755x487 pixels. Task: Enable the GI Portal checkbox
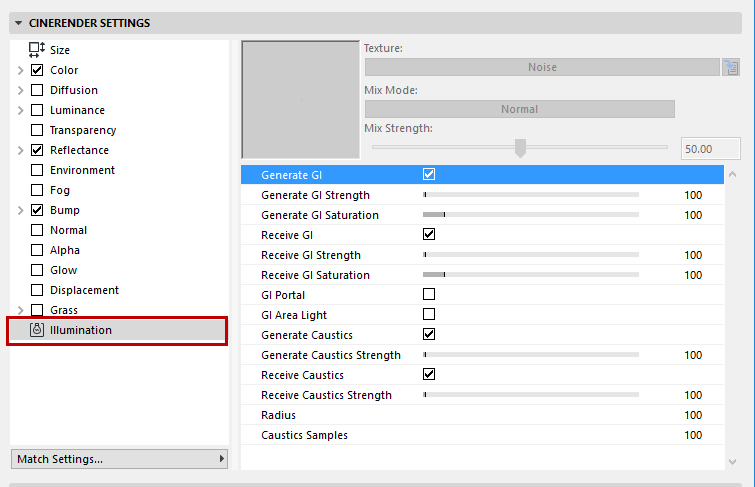tap(429, 295)
